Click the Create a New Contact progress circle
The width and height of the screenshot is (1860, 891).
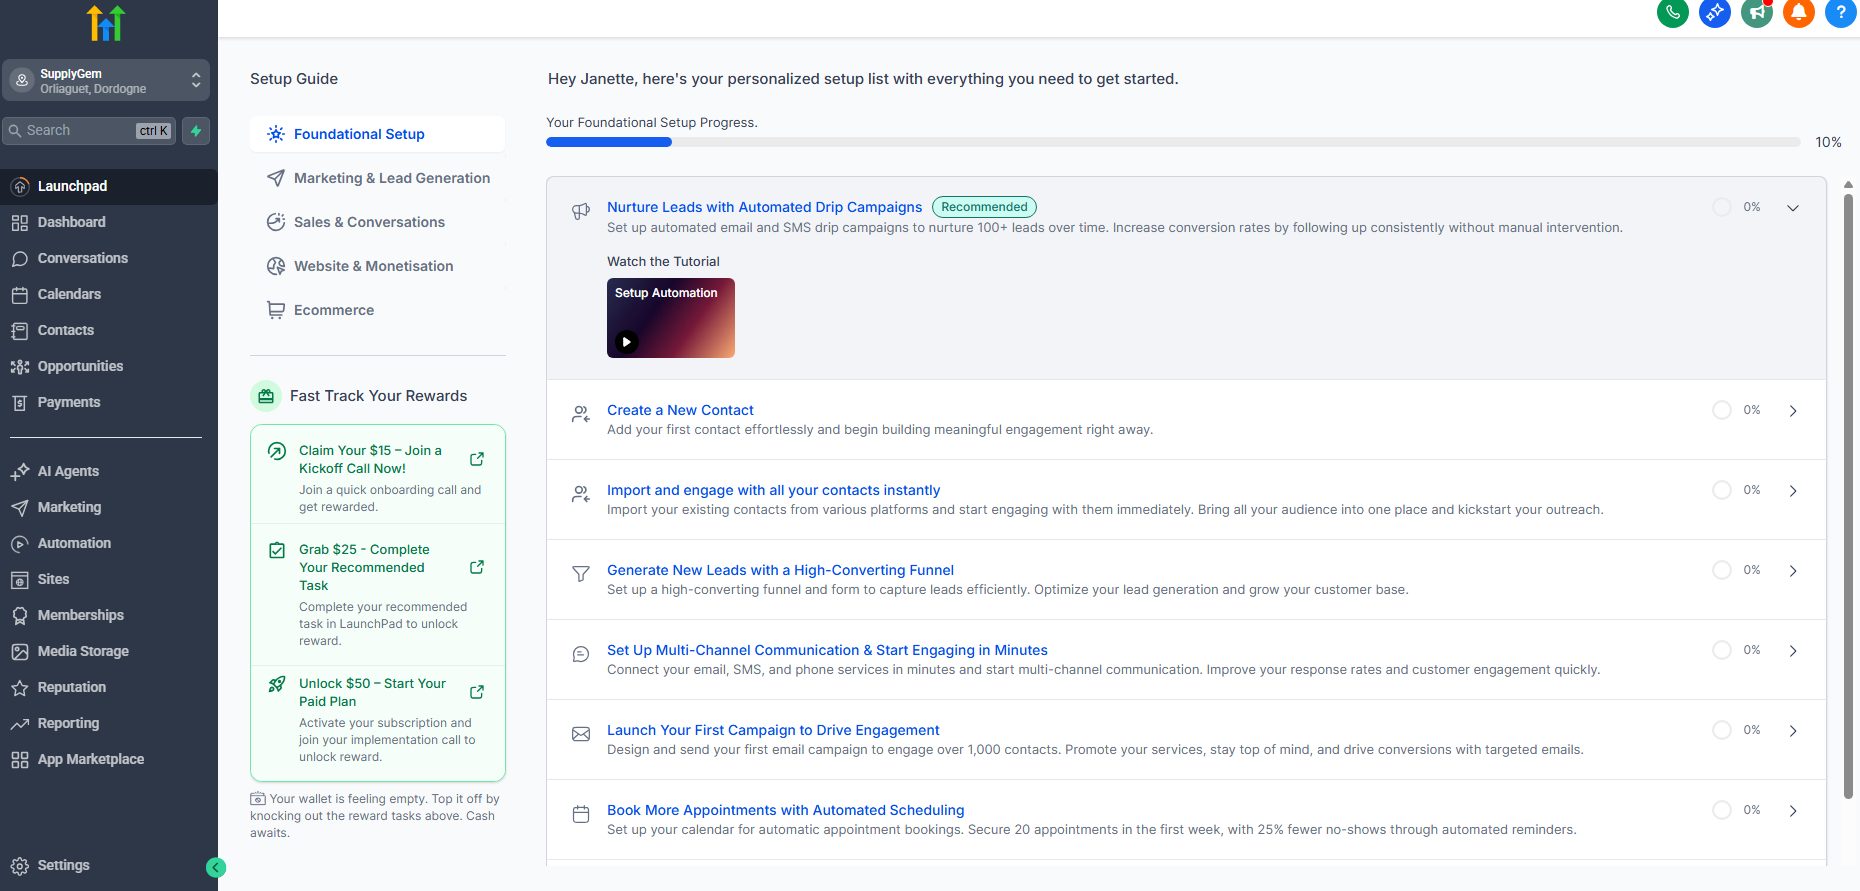[x=1722, y=410]
